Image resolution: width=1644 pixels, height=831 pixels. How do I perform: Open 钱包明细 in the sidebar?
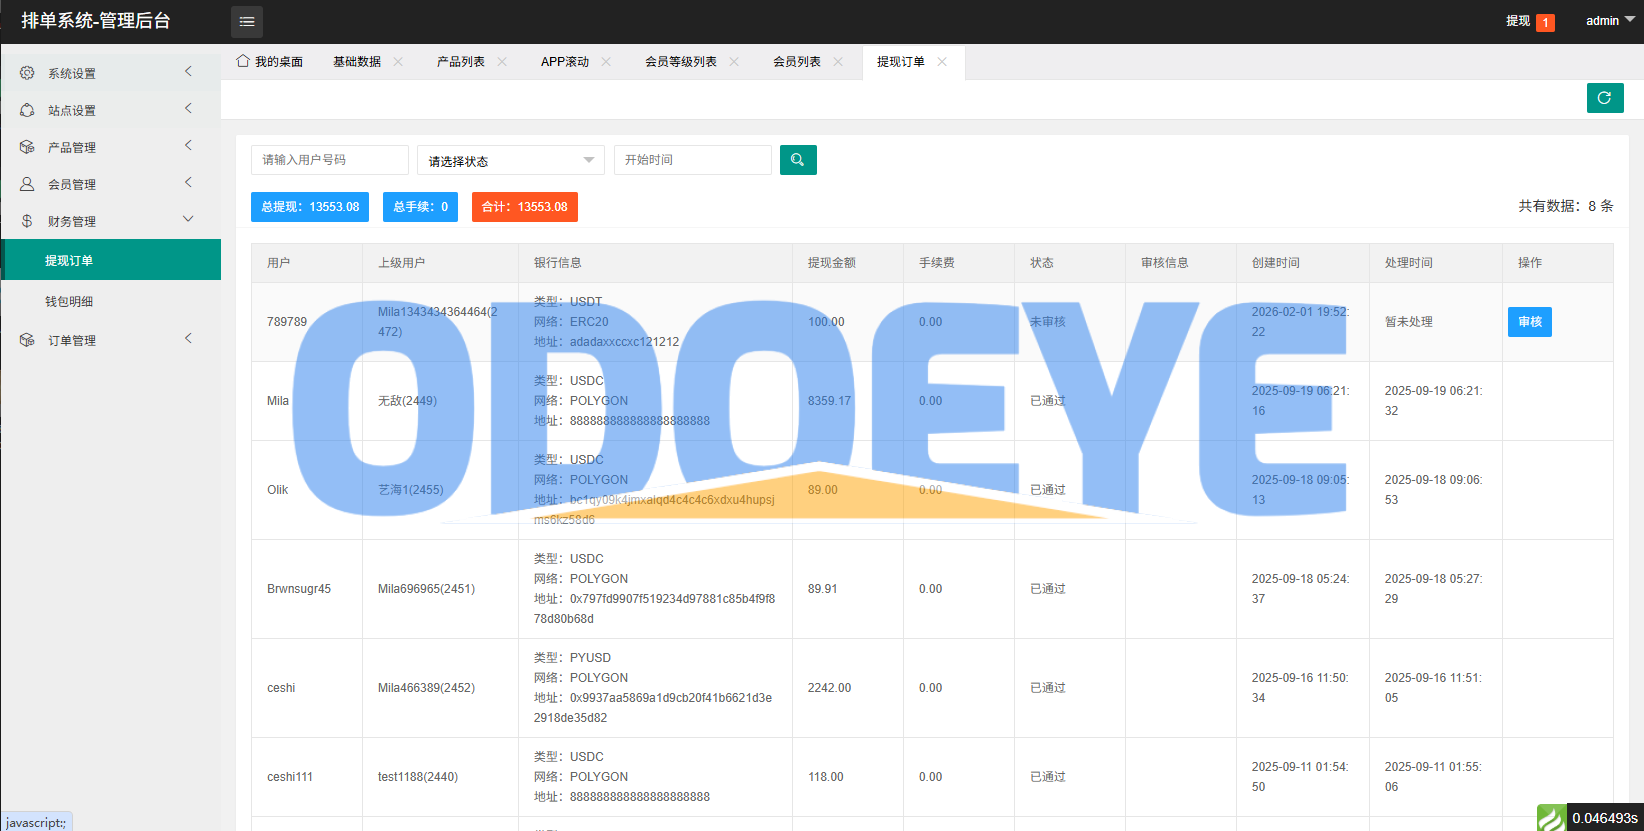click(x=69, y=301)
